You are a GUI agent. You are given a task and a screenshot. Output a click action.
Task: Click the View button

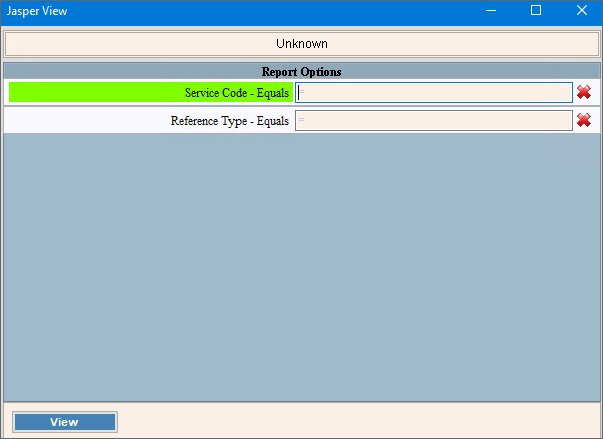point(65,422)
